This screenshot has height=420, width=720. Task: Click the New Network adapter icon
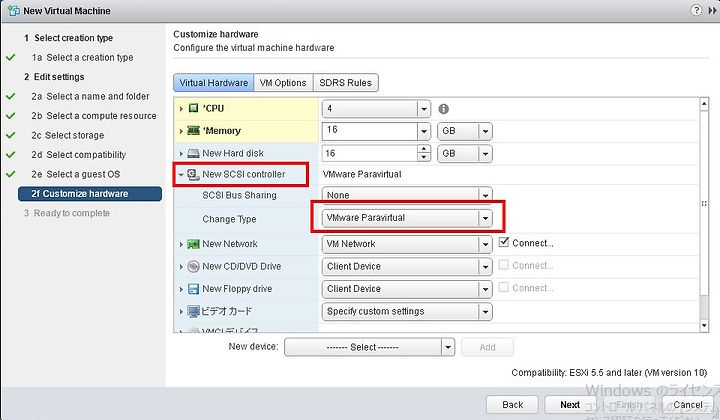193,244
